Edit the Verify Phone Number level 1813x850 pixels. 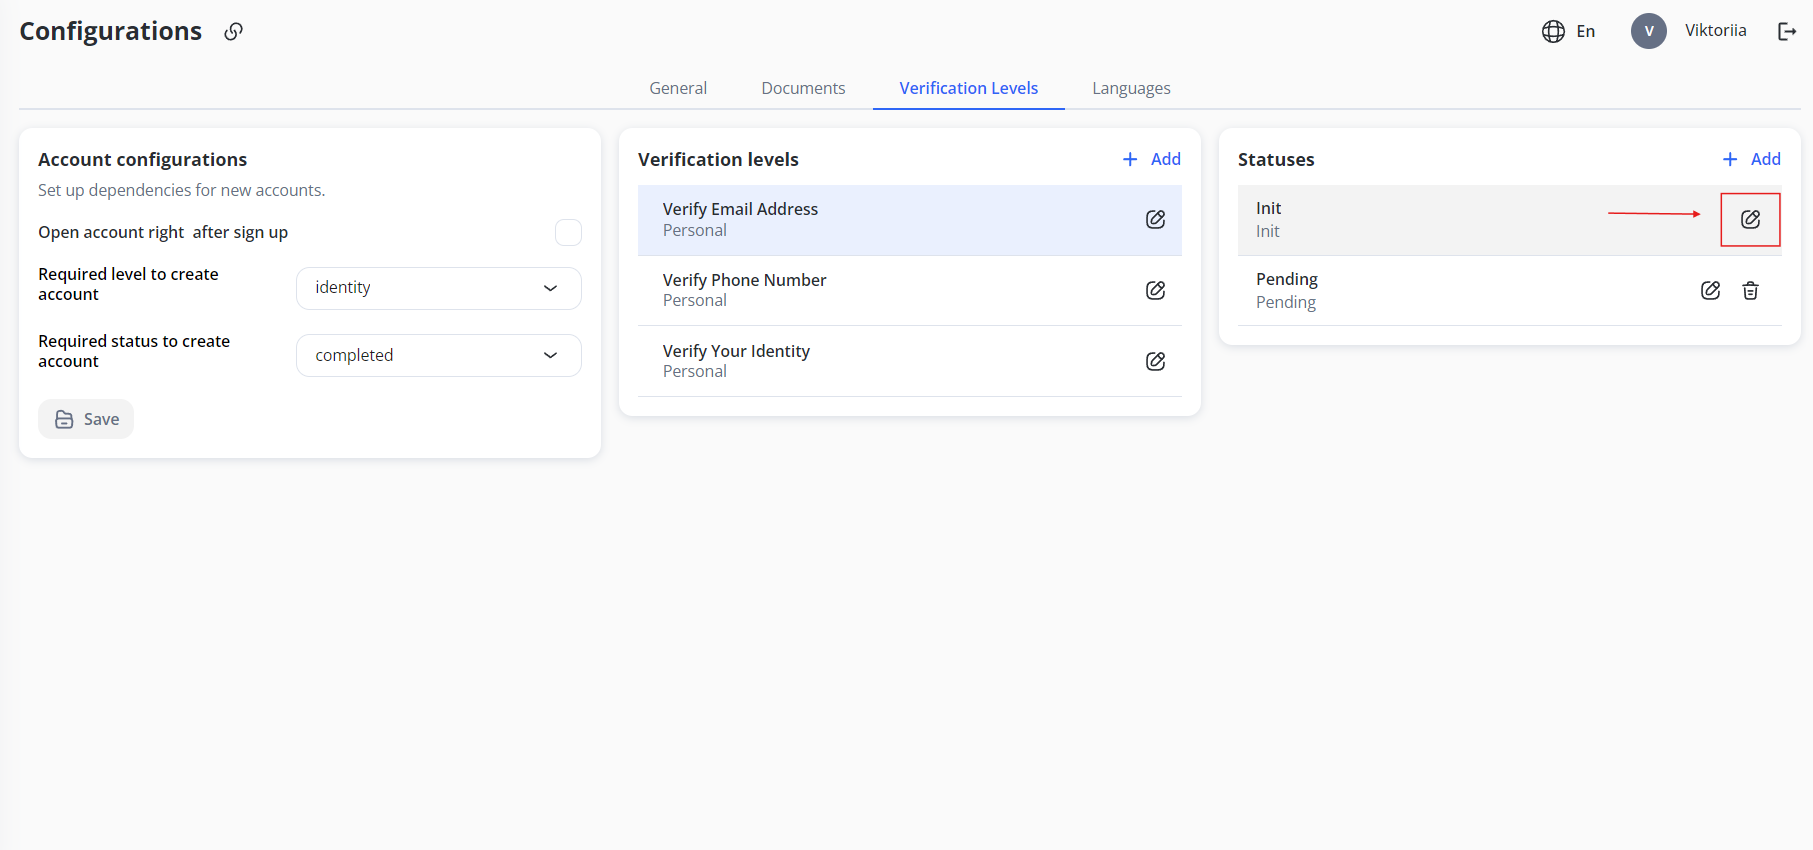click(x=1155, y=290)
